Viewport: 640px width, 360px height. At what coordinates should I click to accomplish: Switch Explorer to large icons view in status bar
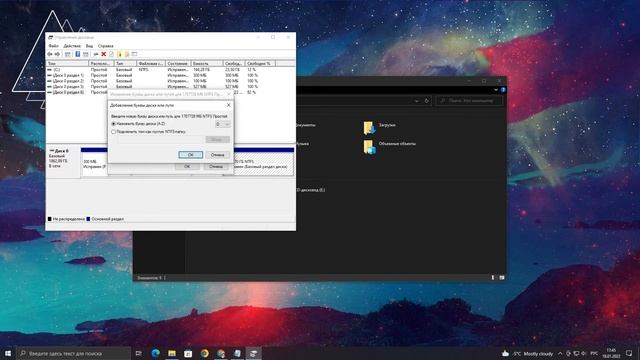(x=502, y=278)
